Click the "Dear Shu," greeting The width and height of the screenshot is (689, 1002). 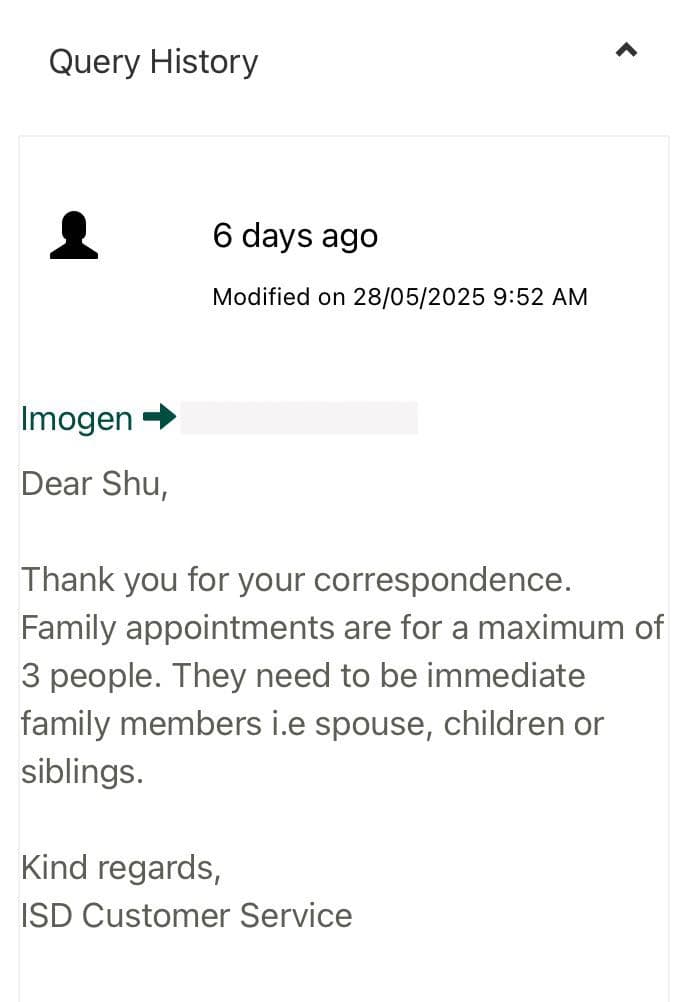pyautogui.click(x=94, y=484)
